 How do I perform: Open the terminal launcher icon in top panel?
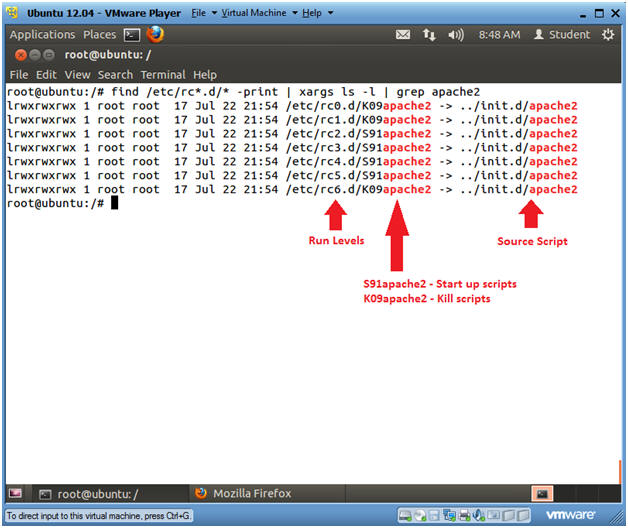coord(132,35)
